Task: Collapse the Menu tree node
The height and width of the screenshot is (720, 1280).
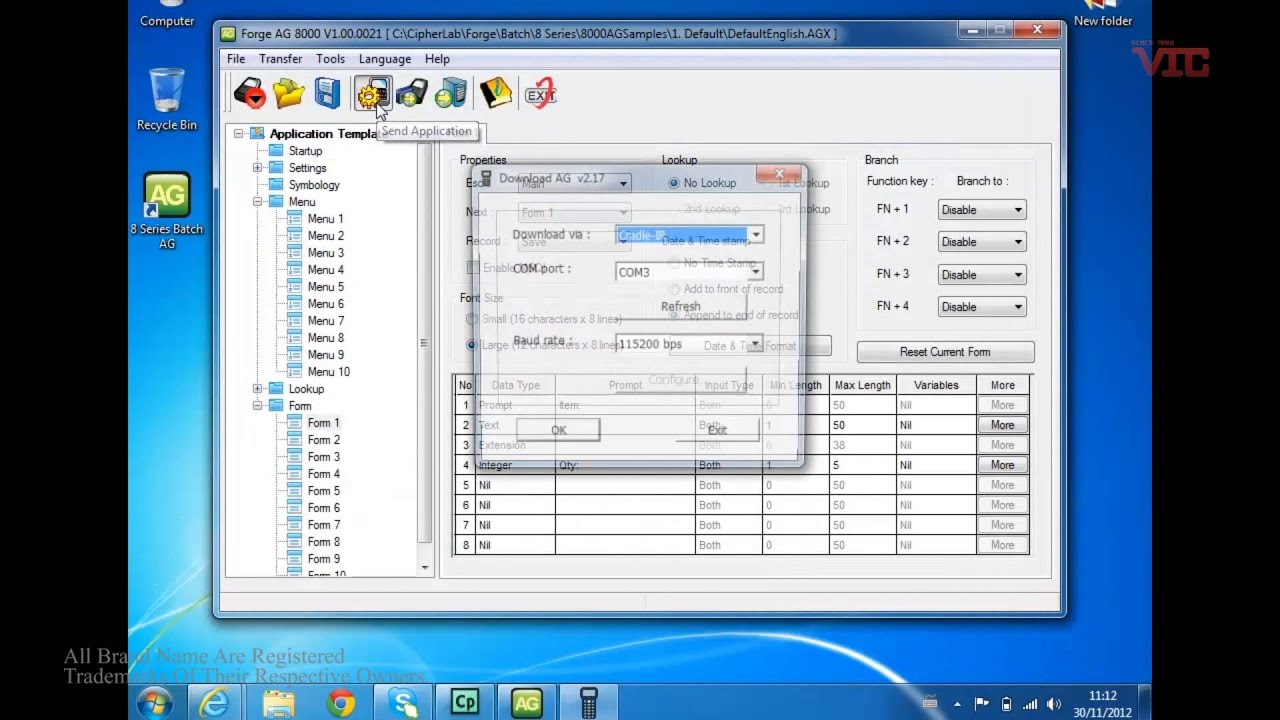Action: (257, 202)
